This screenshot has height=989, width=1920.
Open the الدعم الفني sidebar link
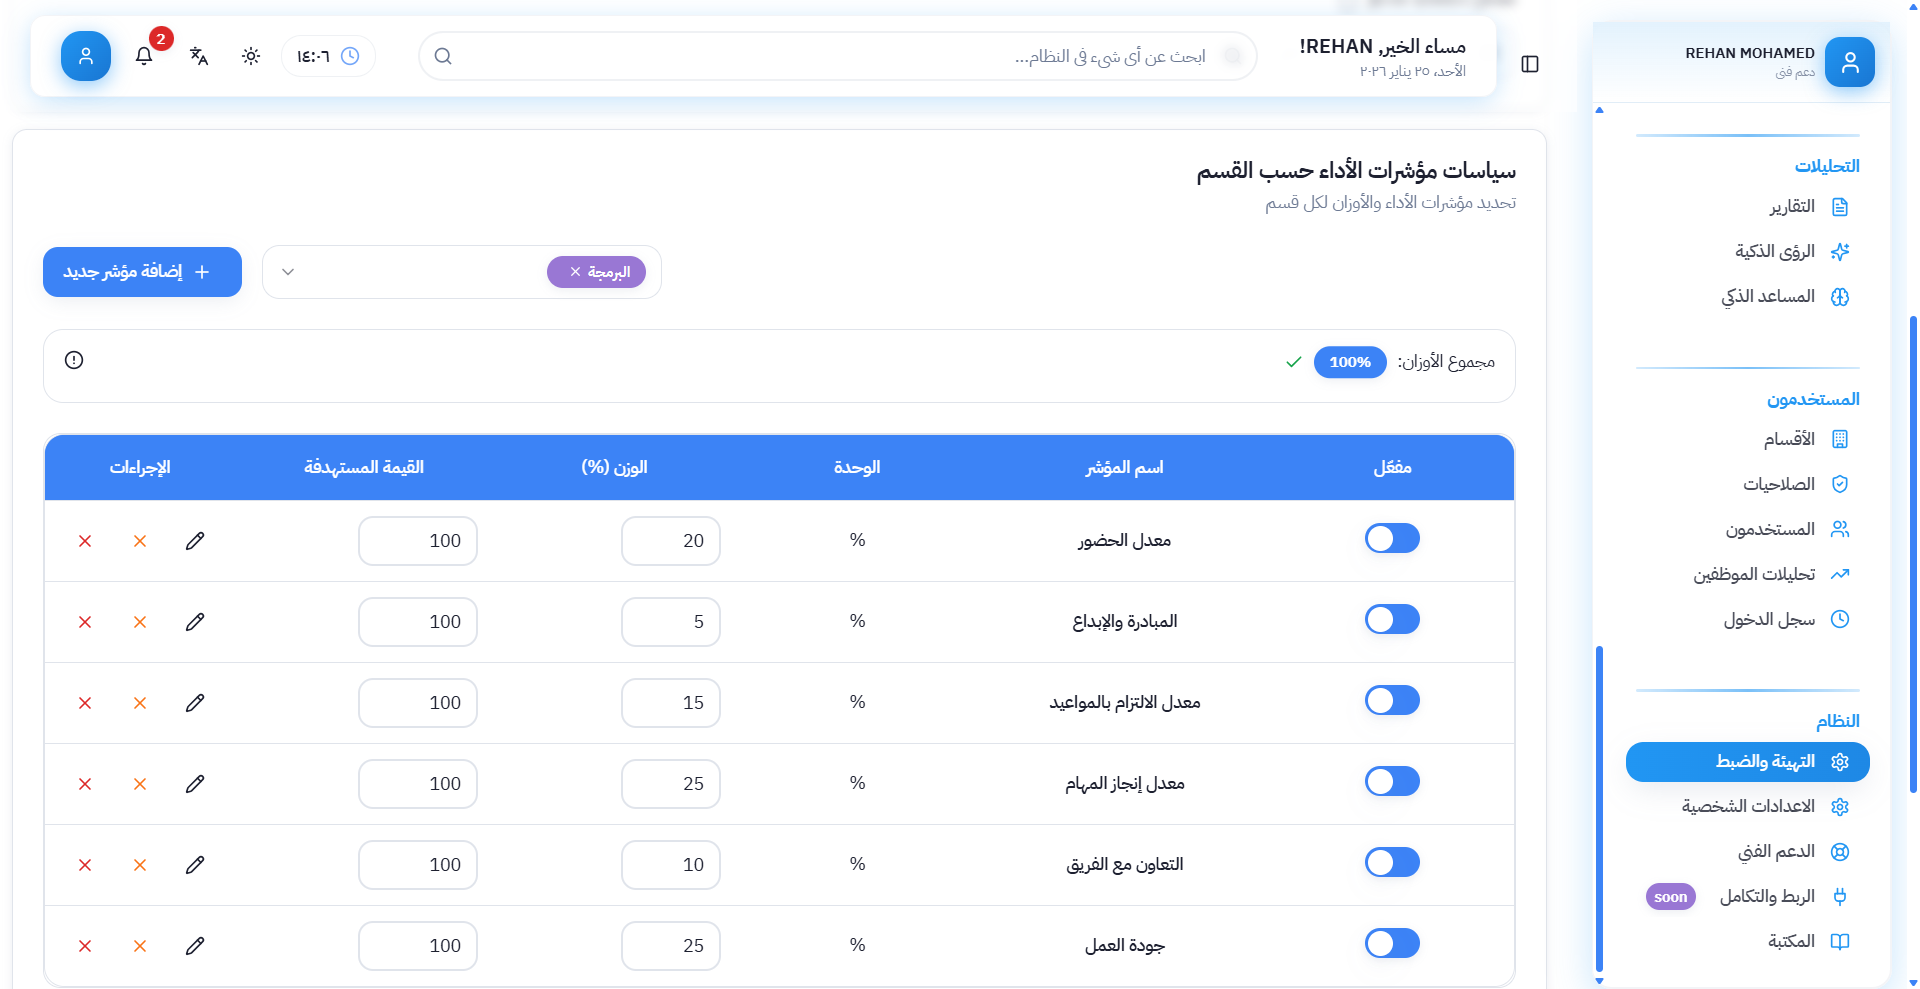coord(1776,852)
